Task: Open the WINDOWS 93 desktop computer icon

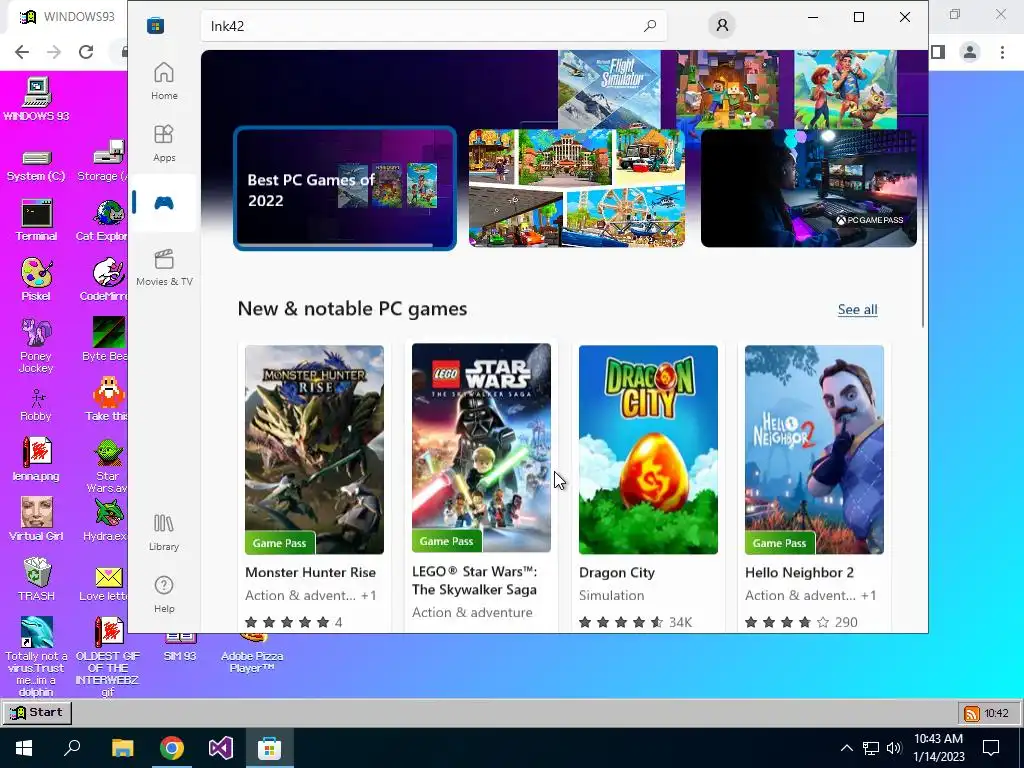Action: tap(37, 99)
